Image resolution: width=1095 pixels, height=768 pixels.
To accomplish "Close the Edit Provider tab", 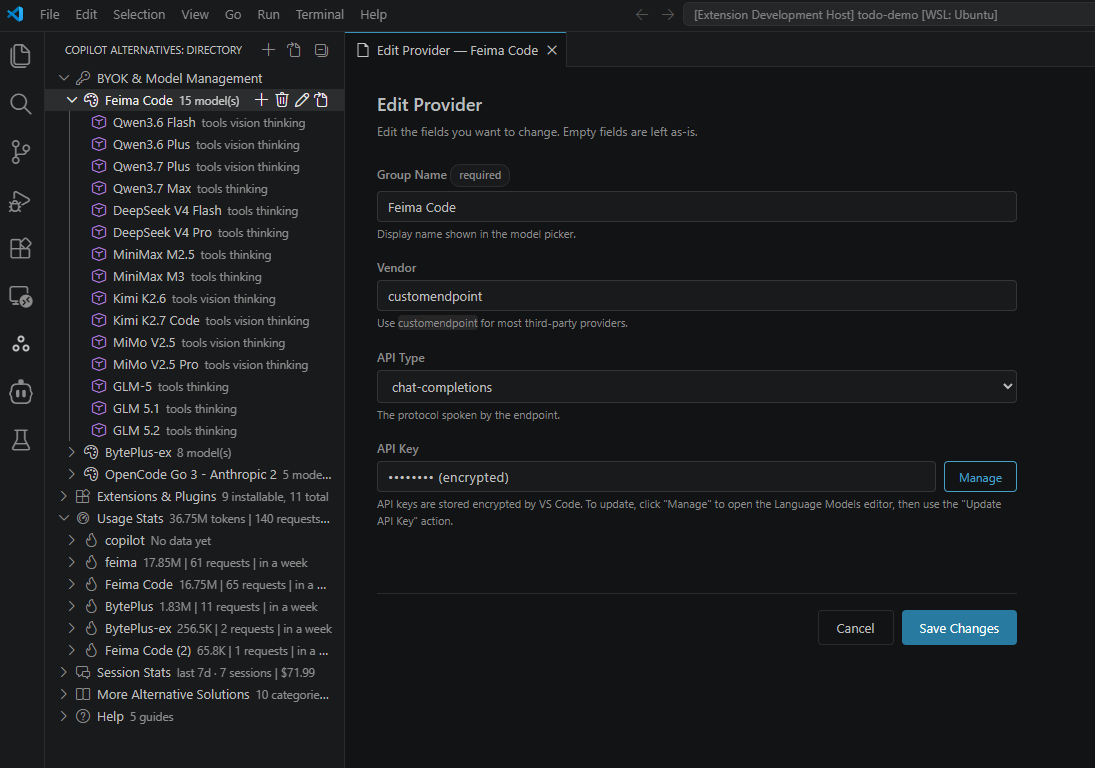I will click(552, 50).
